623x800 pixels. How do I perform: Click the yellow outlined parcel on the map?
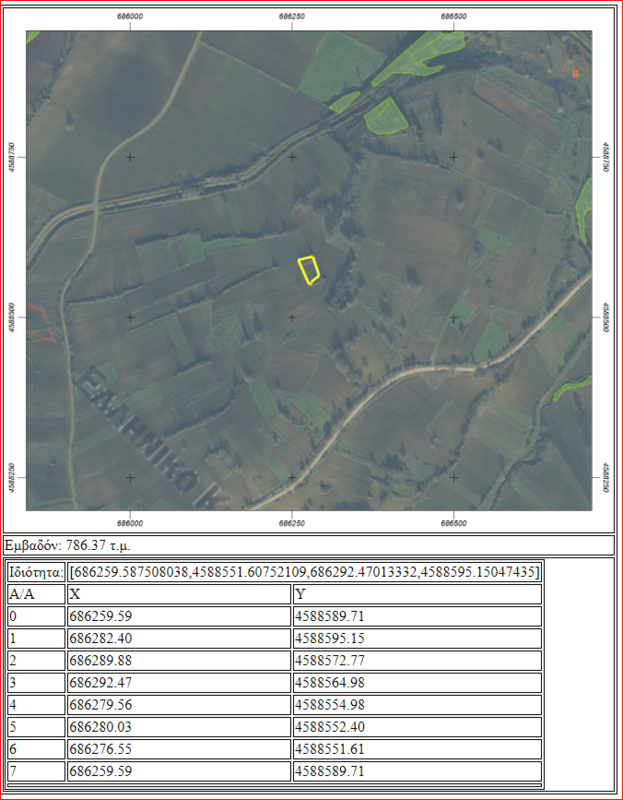click(x=308, y=270)
